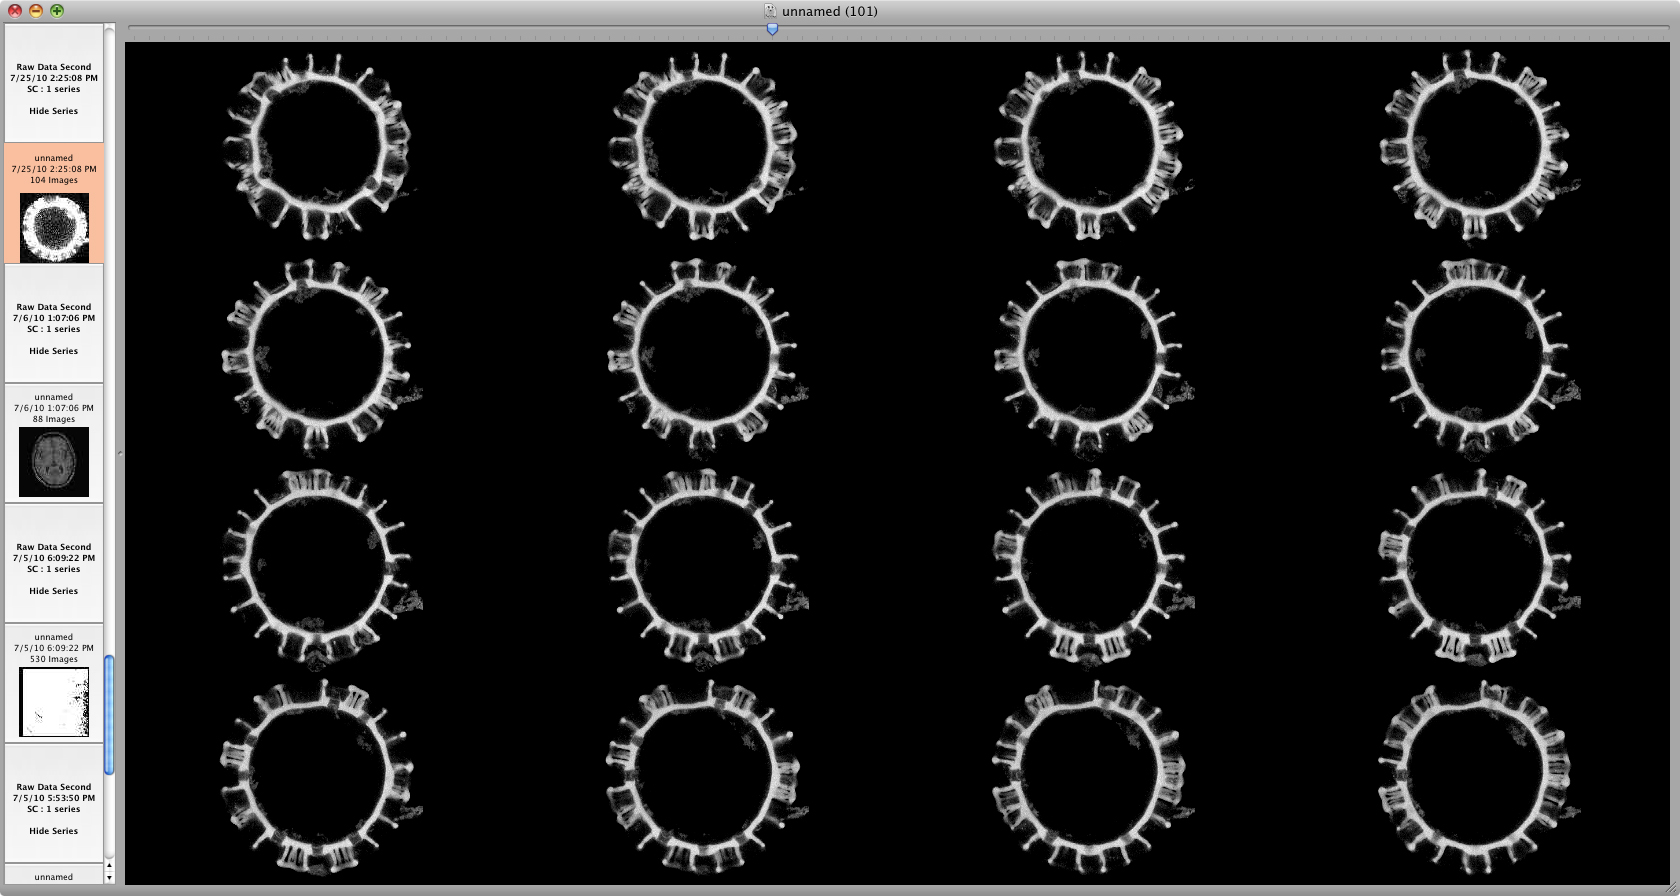Image resolution: width=1680 pixels, height=896 pixels.
Task: Open the 530 Images series thumbnail
Action: (x=54, y=702)
